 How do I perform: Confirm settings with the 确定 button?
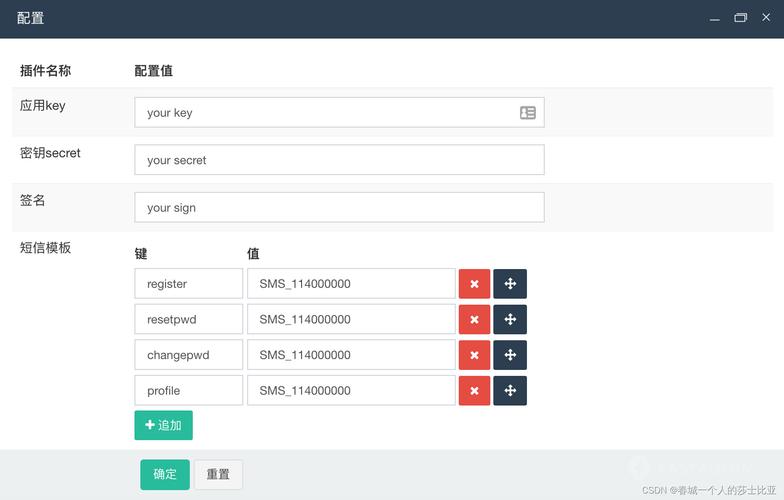pyautogui.click(x=165, y=474)
